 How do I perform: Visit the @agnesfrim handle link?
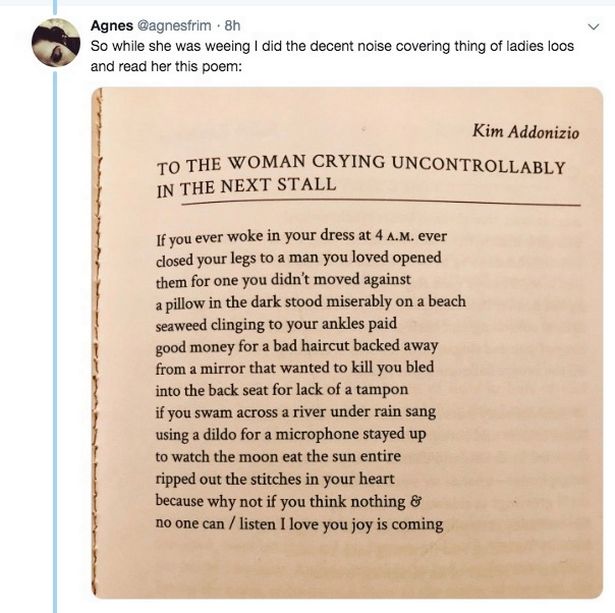click(174, 25)
